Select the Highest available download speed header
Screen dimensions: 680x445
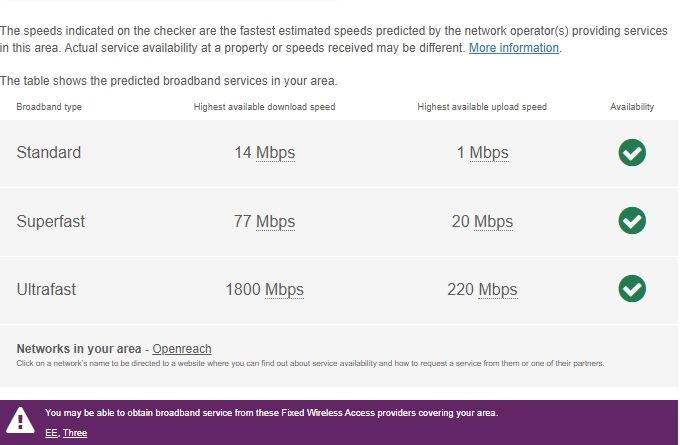coord(264,107)
